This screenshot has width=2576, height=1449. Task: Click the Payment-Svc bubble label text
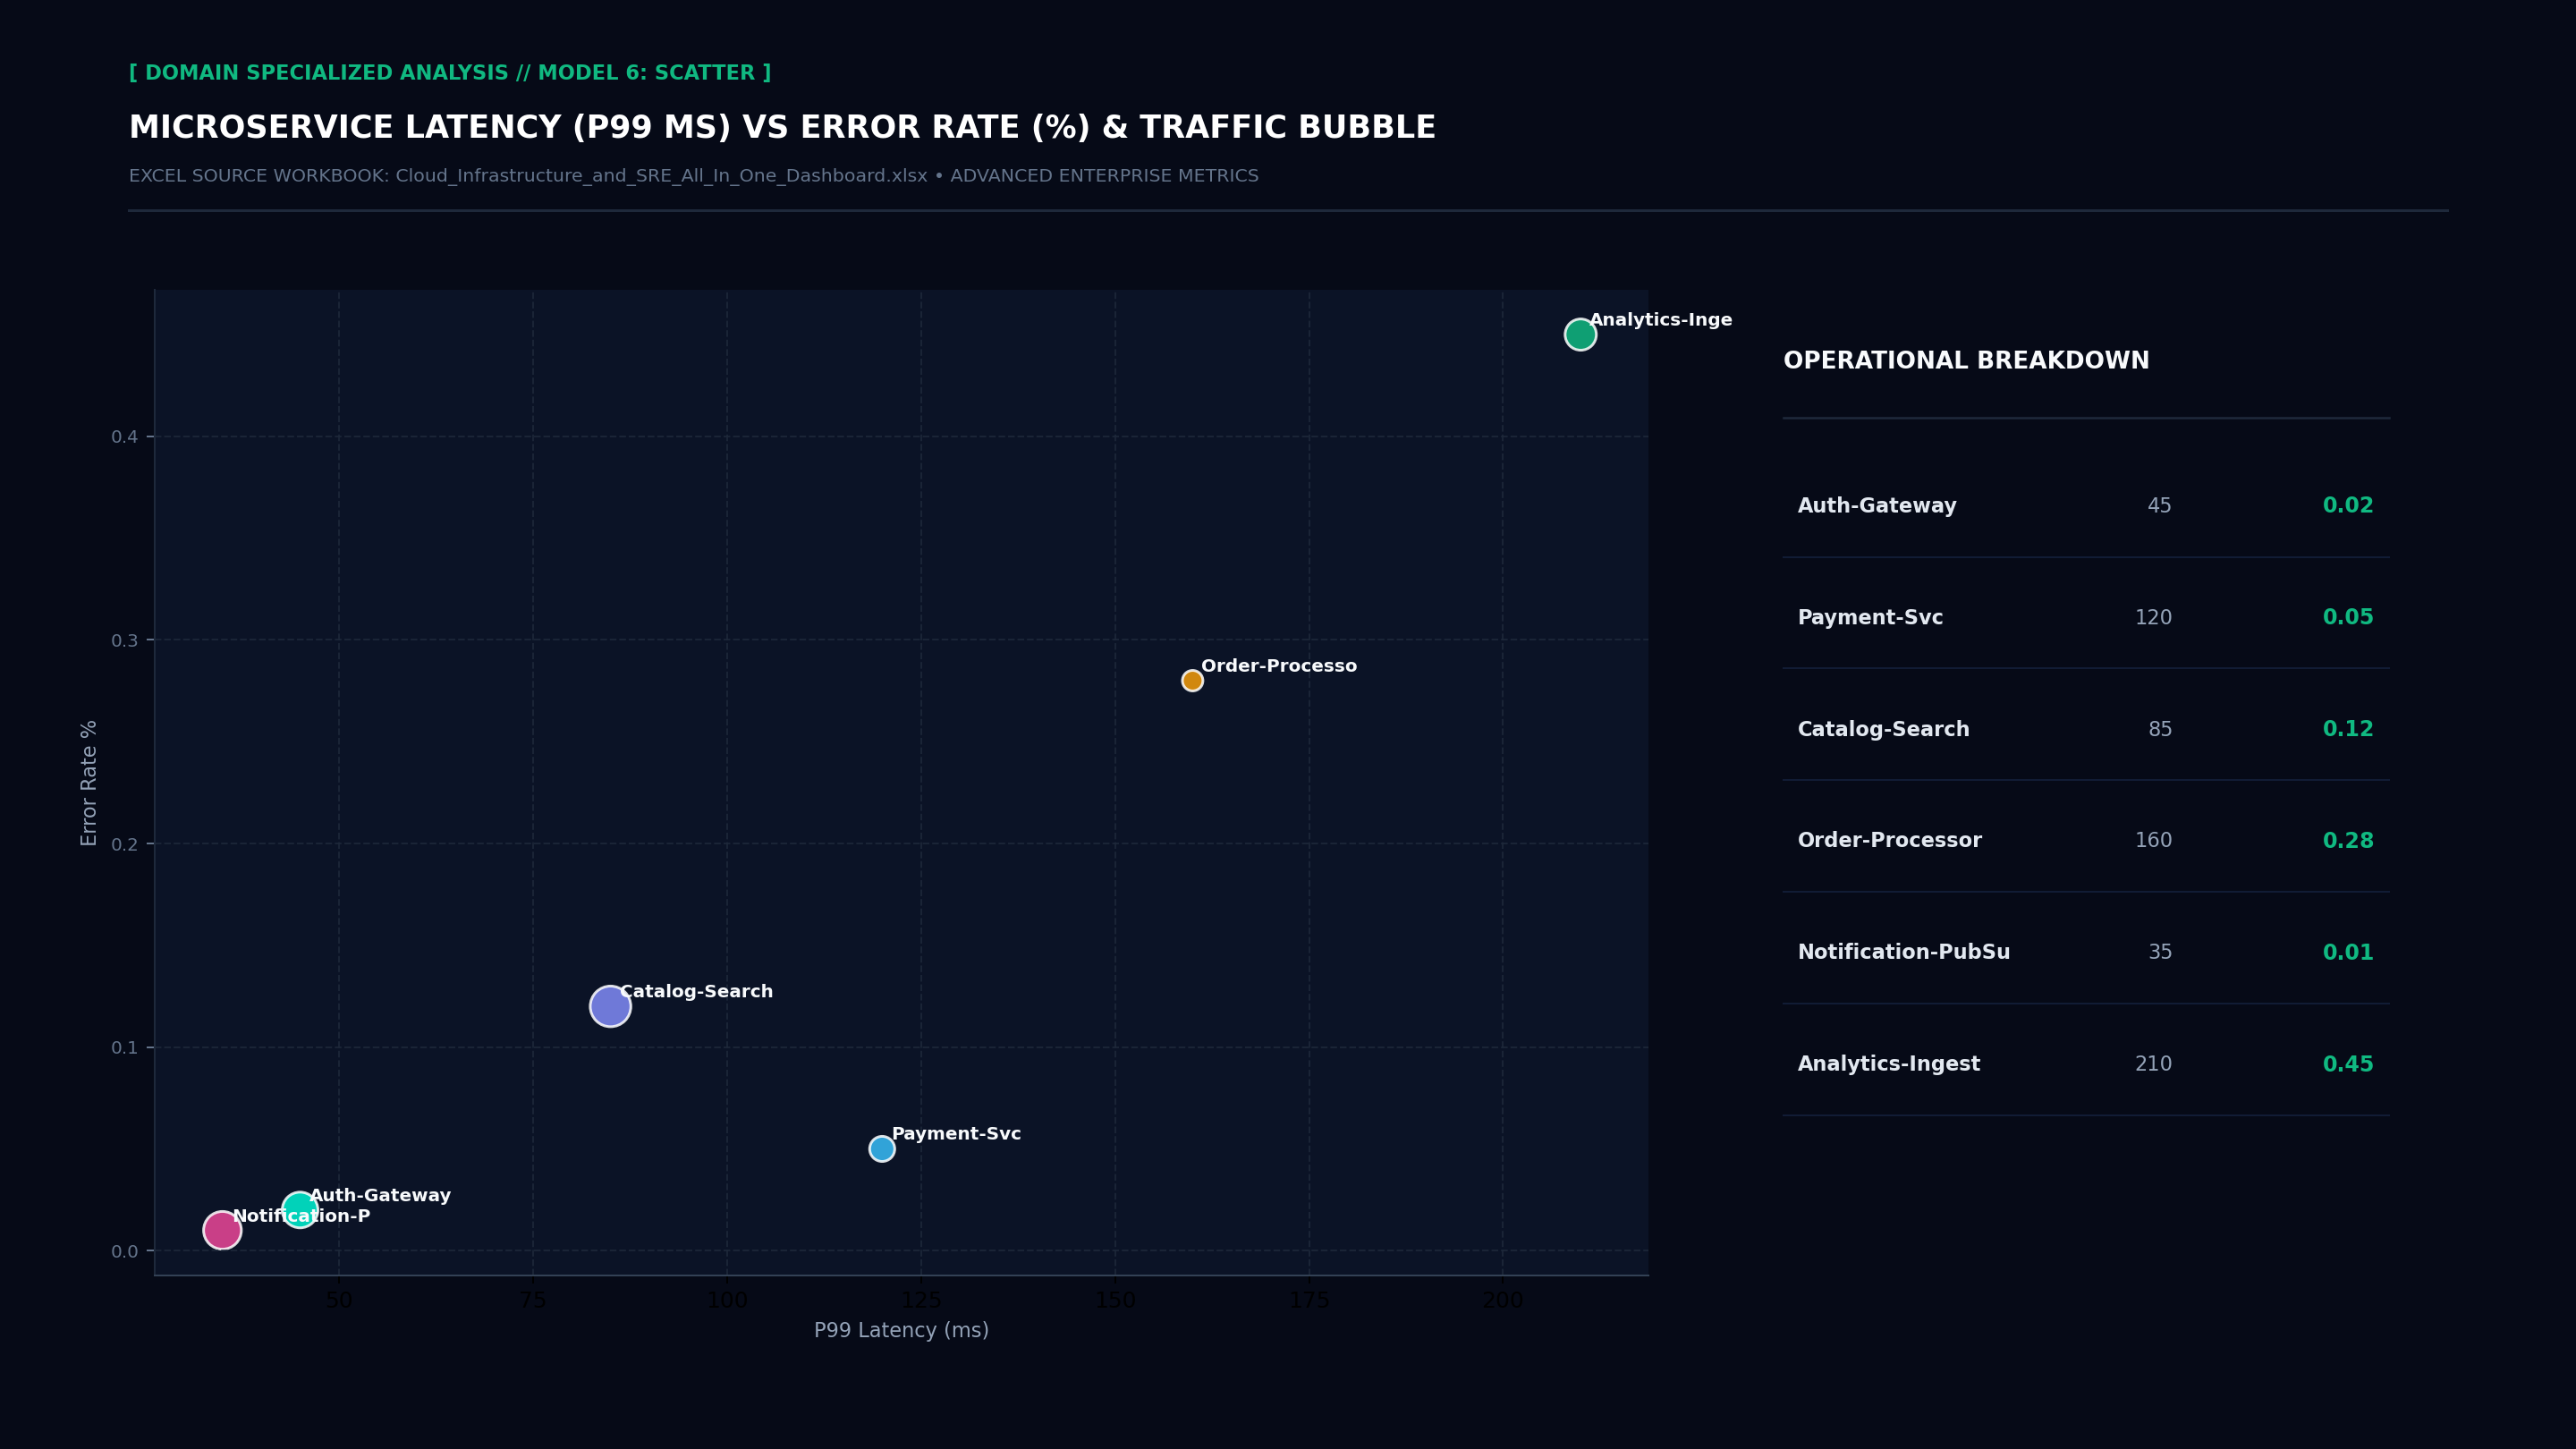tap(956, 1134)
